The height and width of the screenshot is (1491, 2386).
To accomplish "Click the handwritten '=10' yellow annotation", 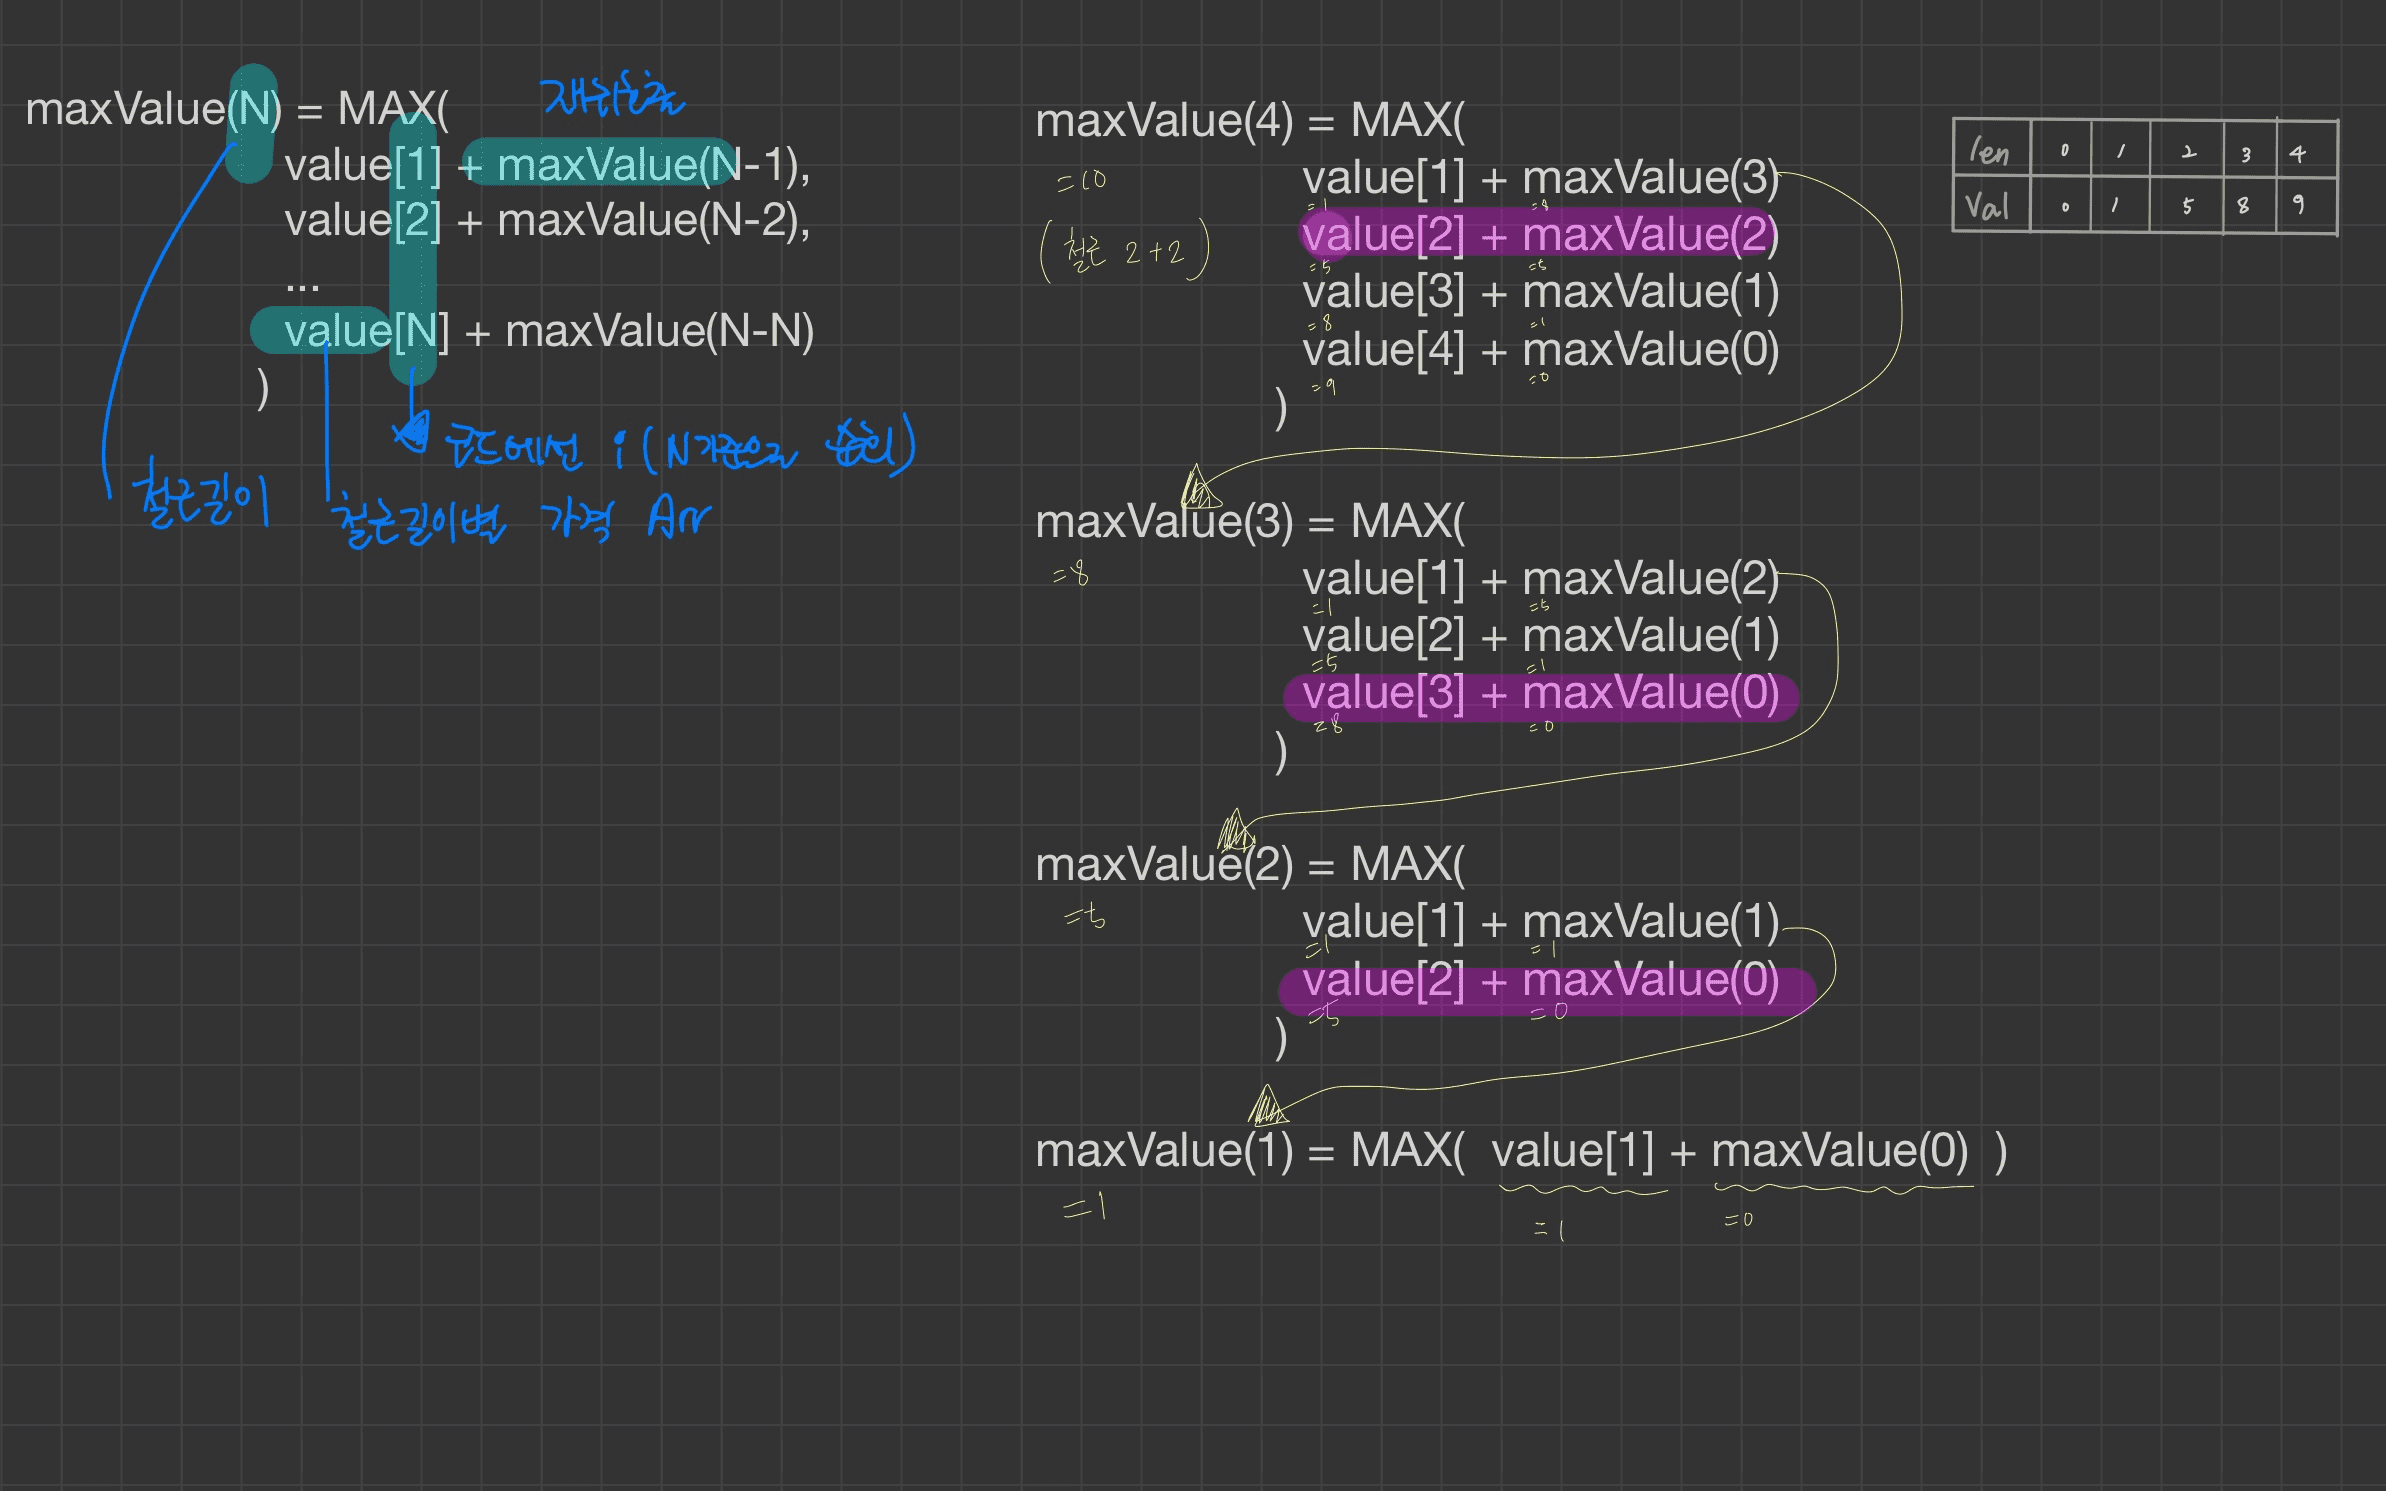I will [x=1082, y=181].
